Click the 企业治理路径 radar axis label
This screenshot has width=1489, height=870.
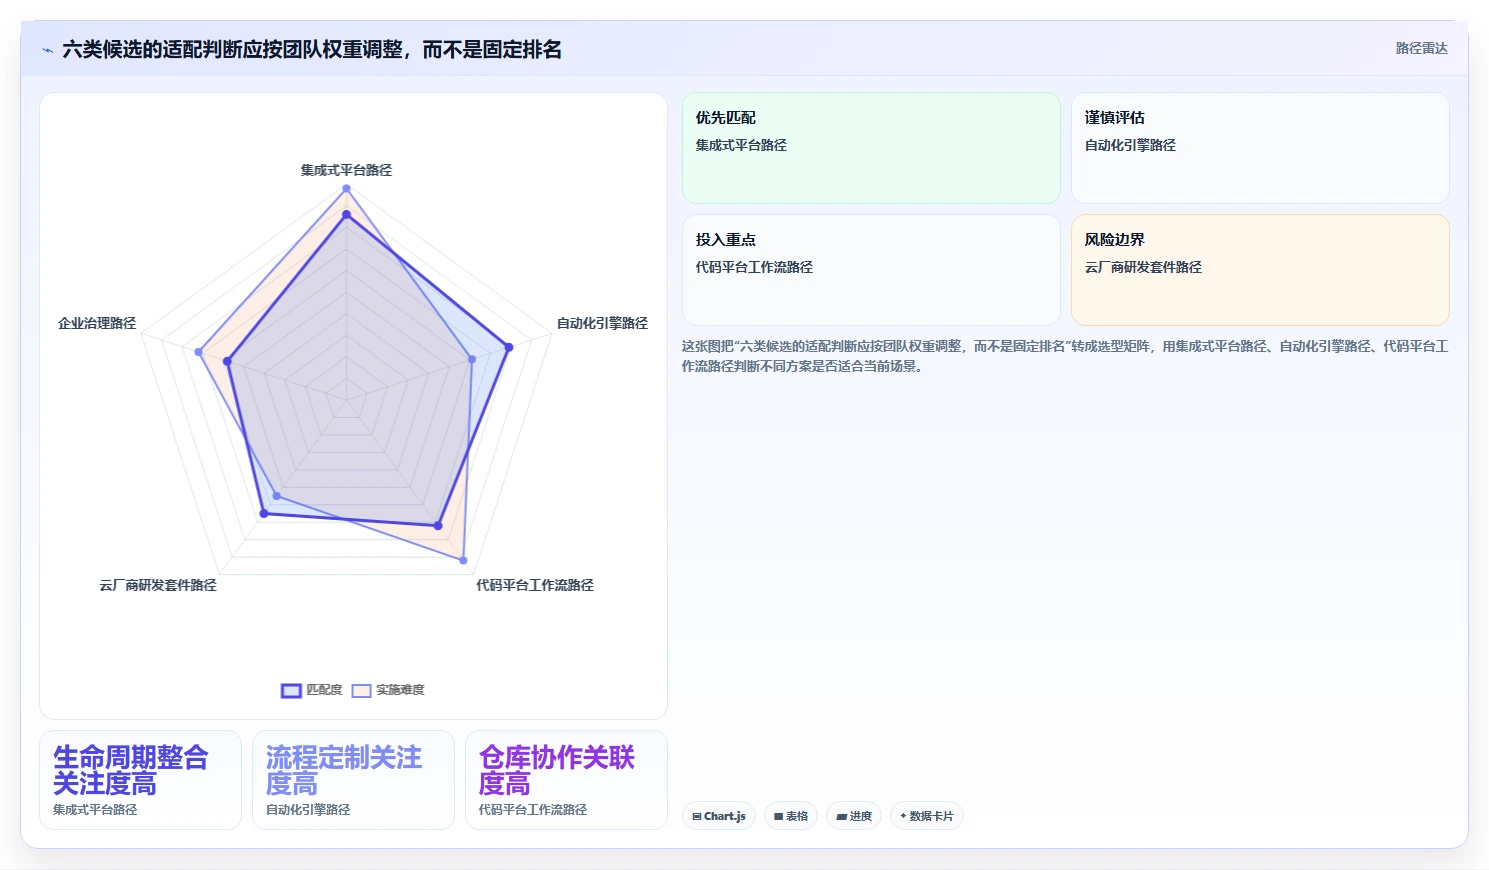[97, 323]
